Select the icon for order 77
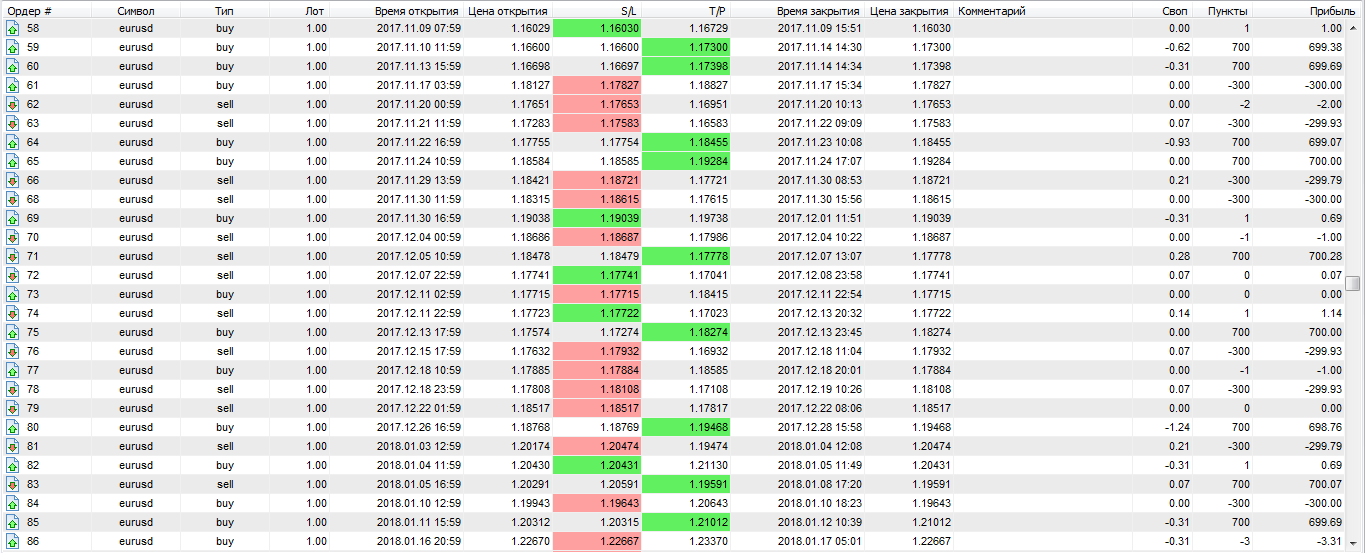 [x=12, y=370]
